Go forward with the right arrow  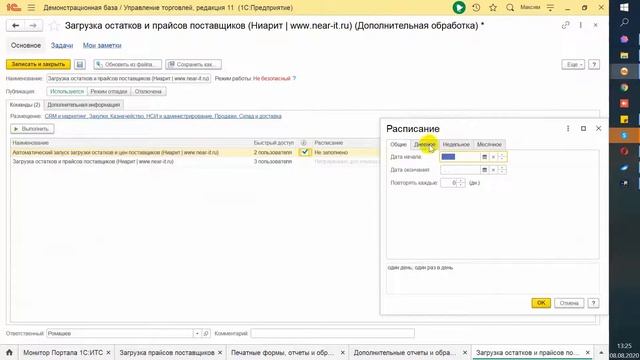pyautogui.click(x=33, y=26)
